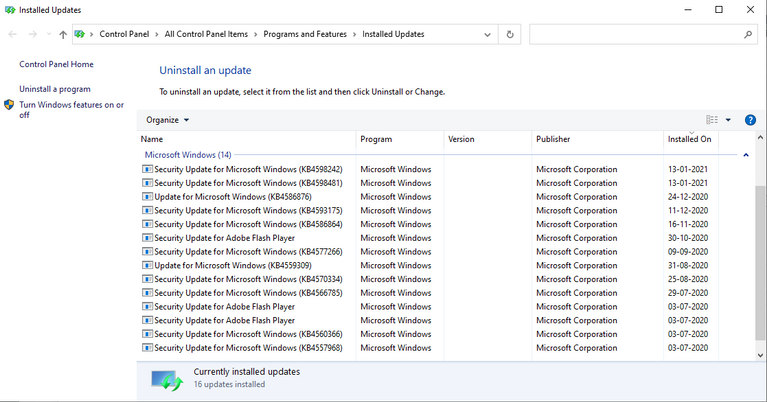
Task: Click the date 09-09-2020 cell
Action: click(688, 251)
